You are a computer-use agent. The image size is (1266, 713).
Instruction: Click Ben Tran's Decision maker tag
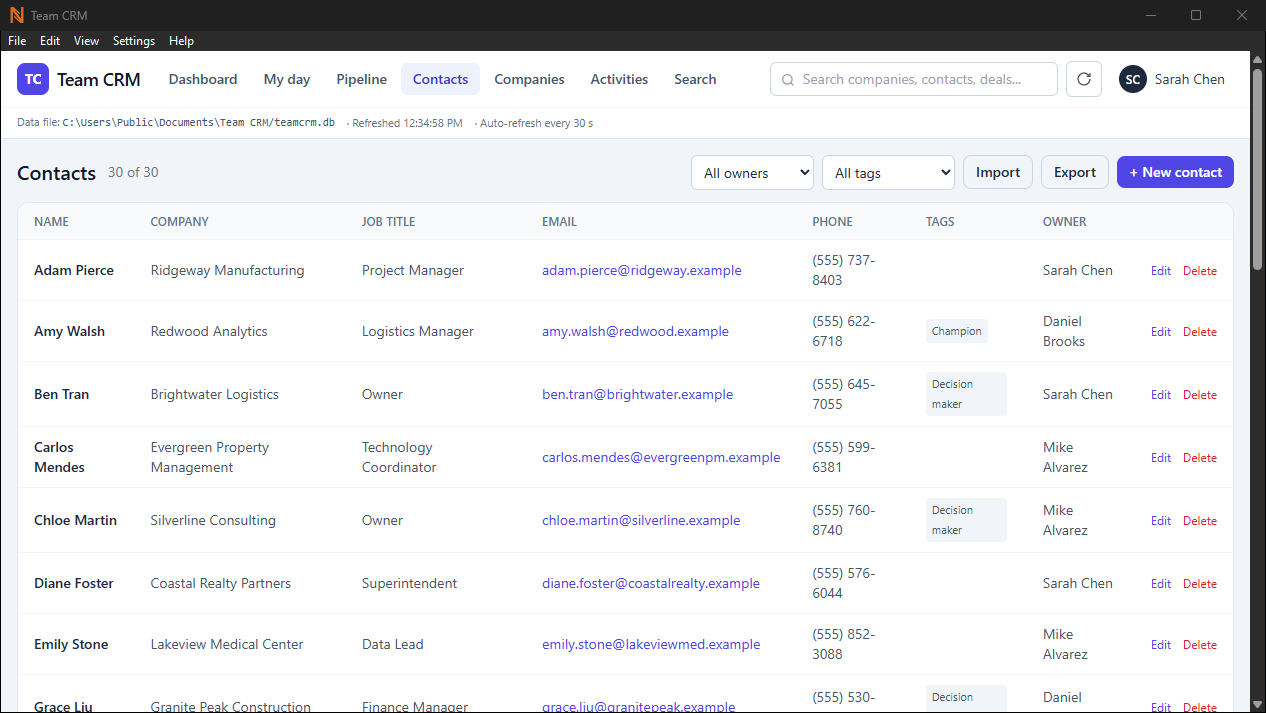tap(966, 394)
